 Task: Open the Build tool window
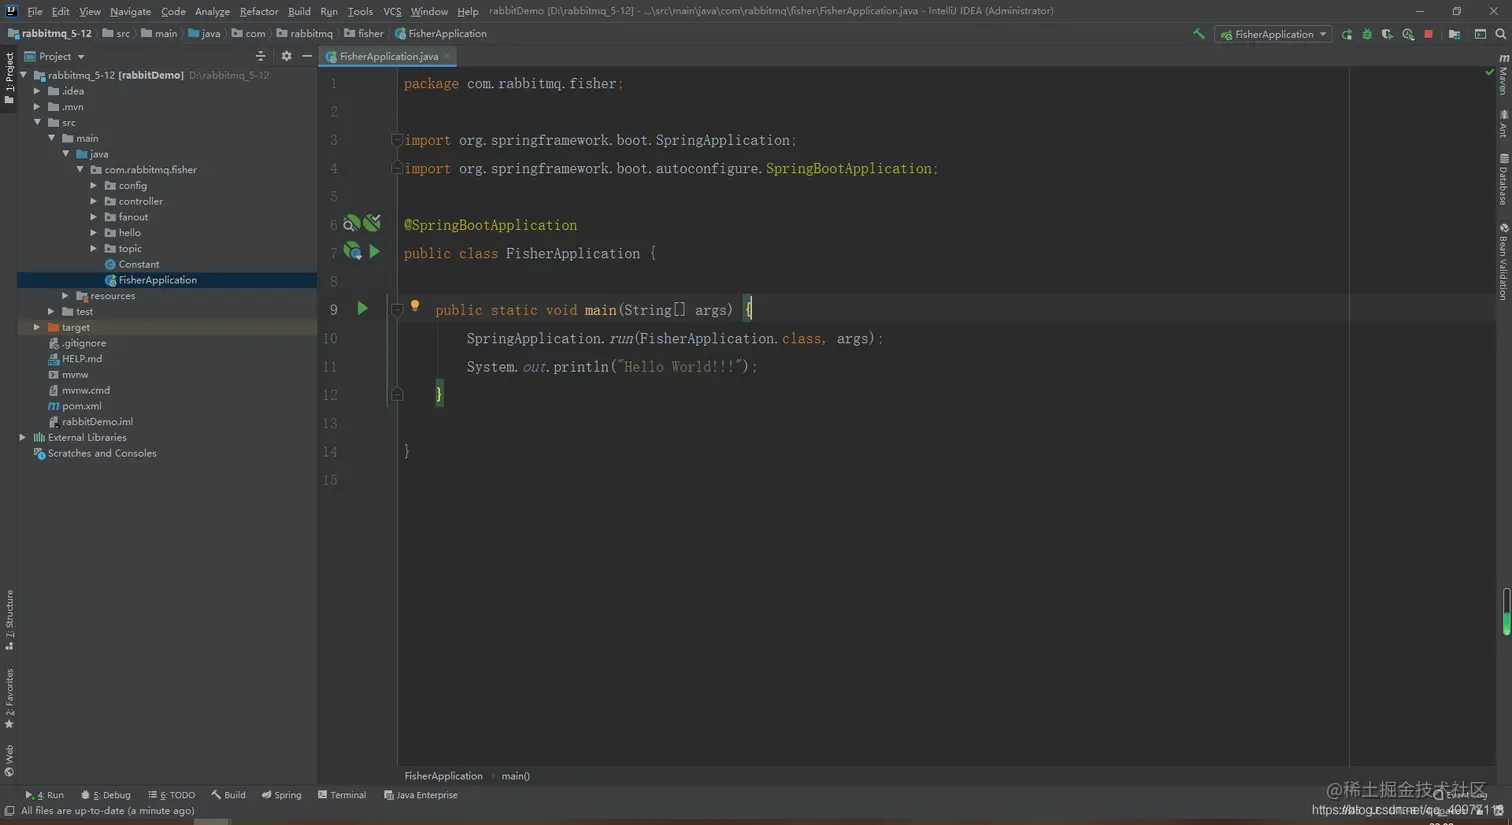pyautogui.click(x=228, y=795)
